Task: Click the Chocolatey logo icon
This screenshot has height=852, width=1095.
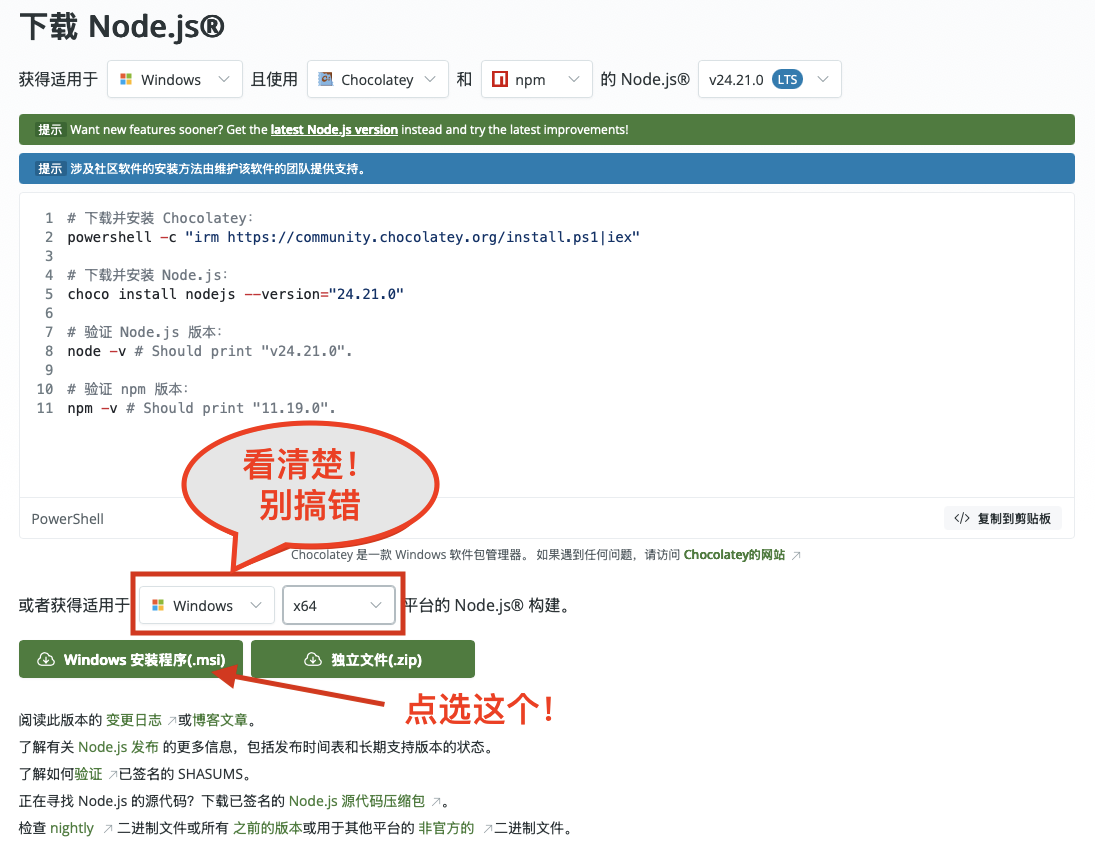Action: click(x=325, y=79)
